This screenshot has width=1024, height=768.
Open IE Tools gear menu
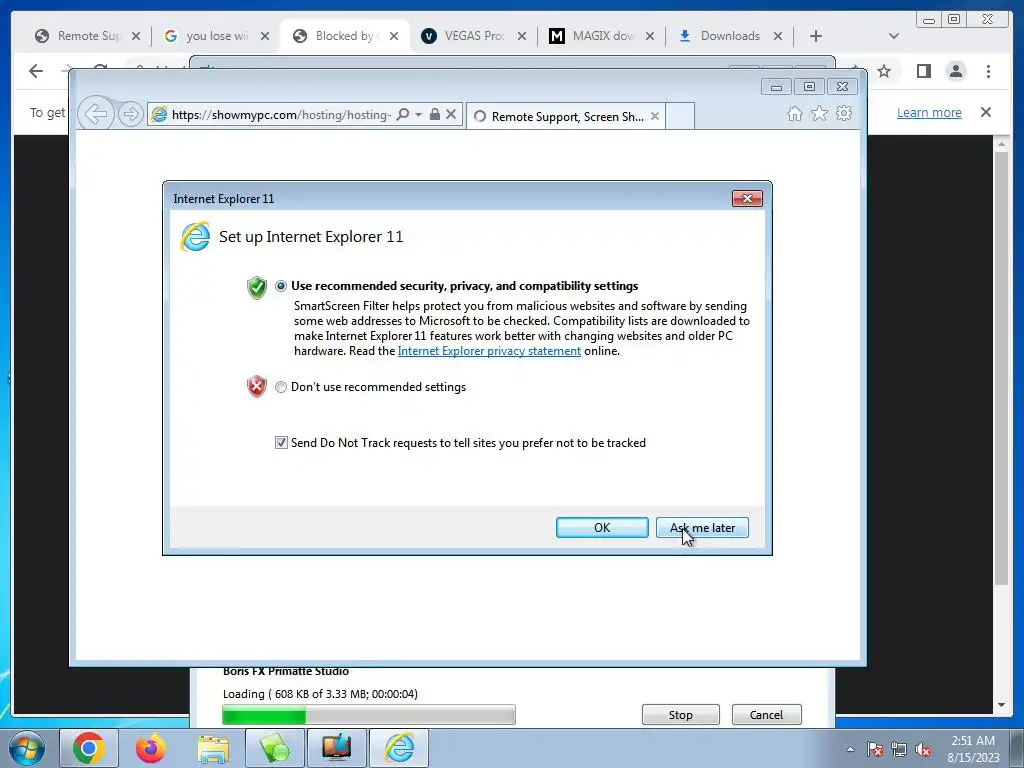[x=844, y=114]
